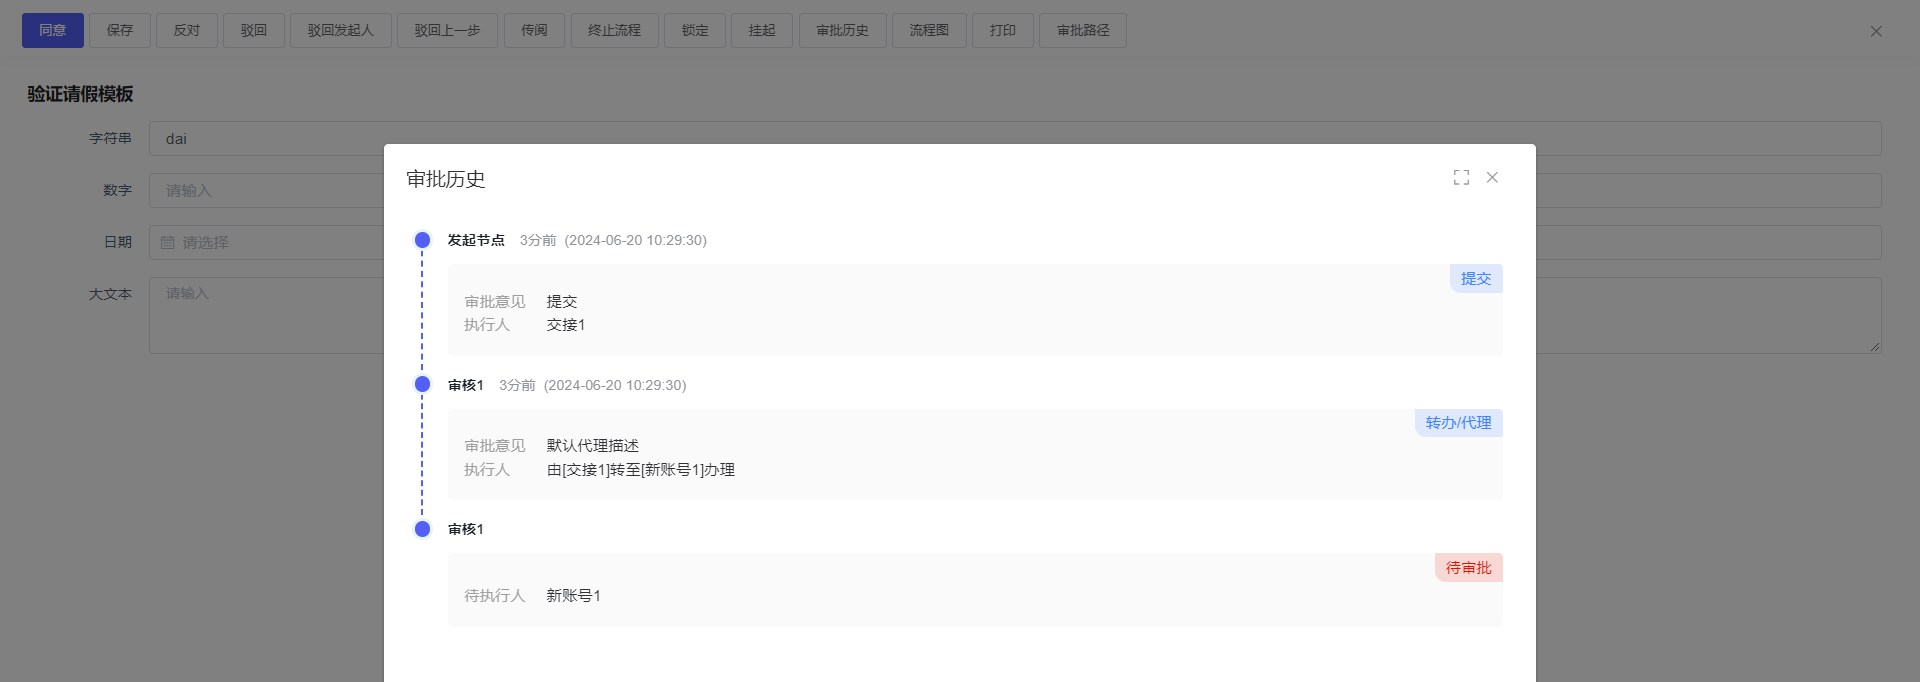
Task: Click 驳回上一步 toolbar button
Action: click(447, 30)
